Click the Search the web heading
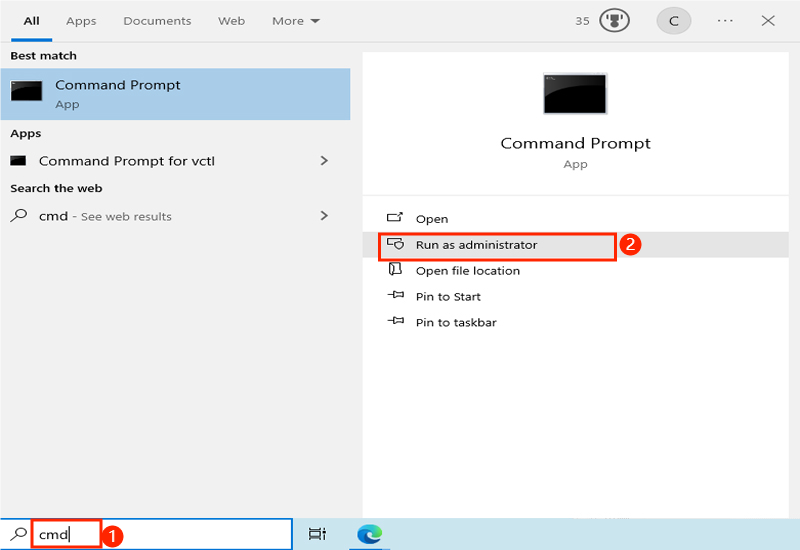The image size is (800, 550). pos(56,188)
